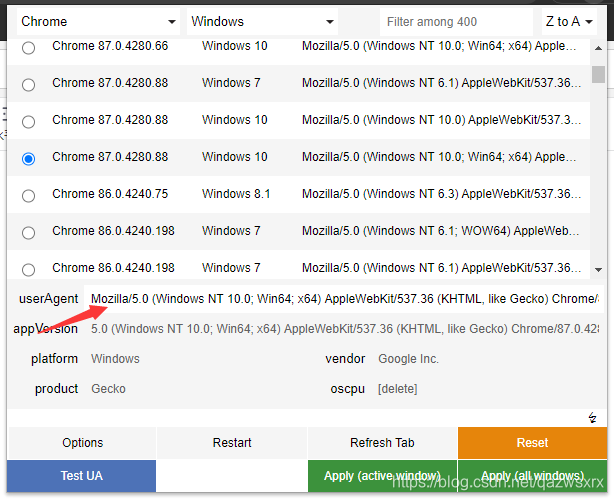
Task: Open the Z to A sort dropdown
Action: pyautogui.click(x=569, y=22)
